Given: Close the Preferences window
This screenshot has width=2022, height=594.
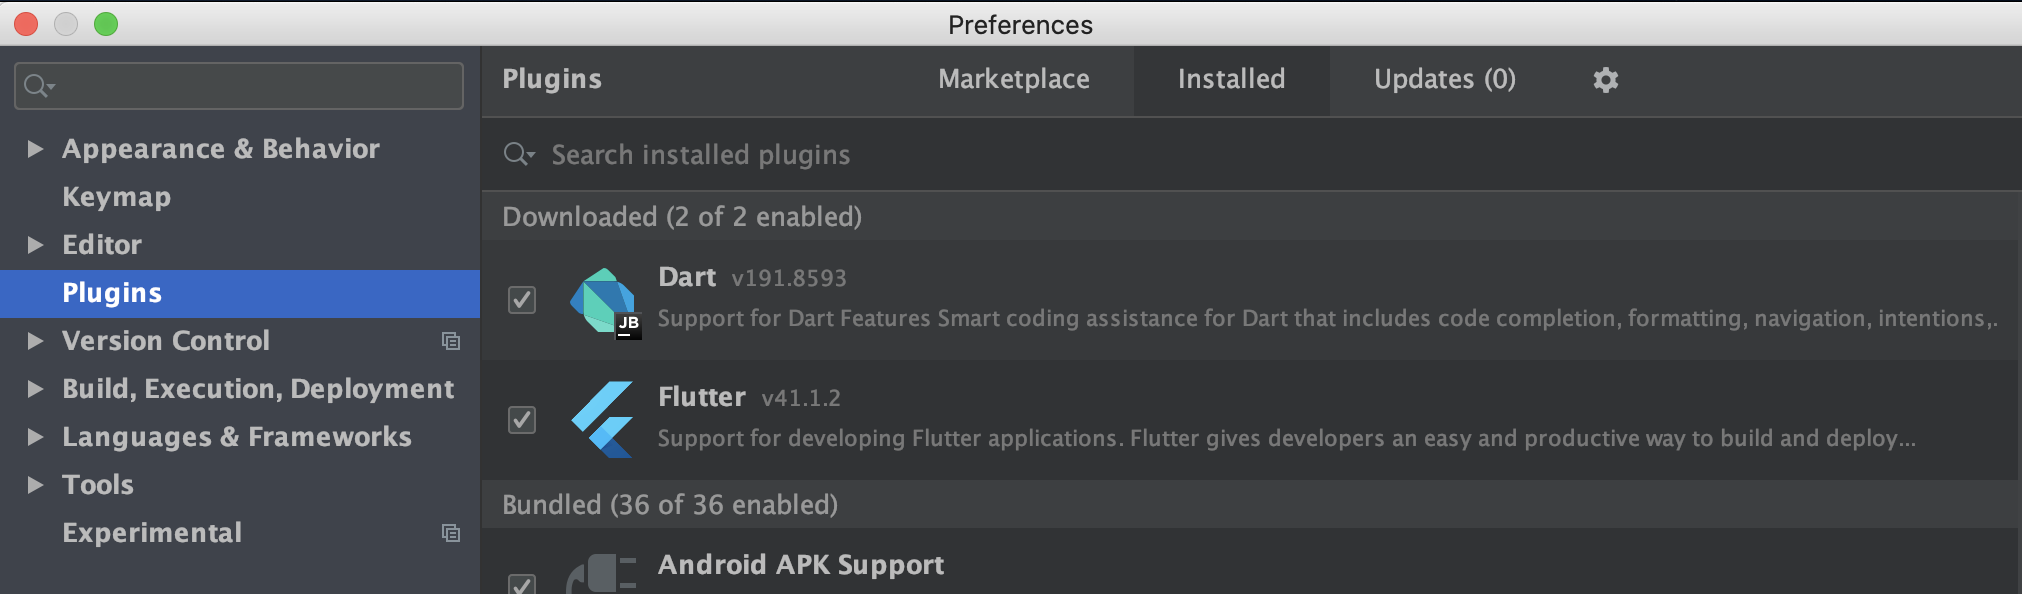Looking at the screenshot, I should point(26,24).
